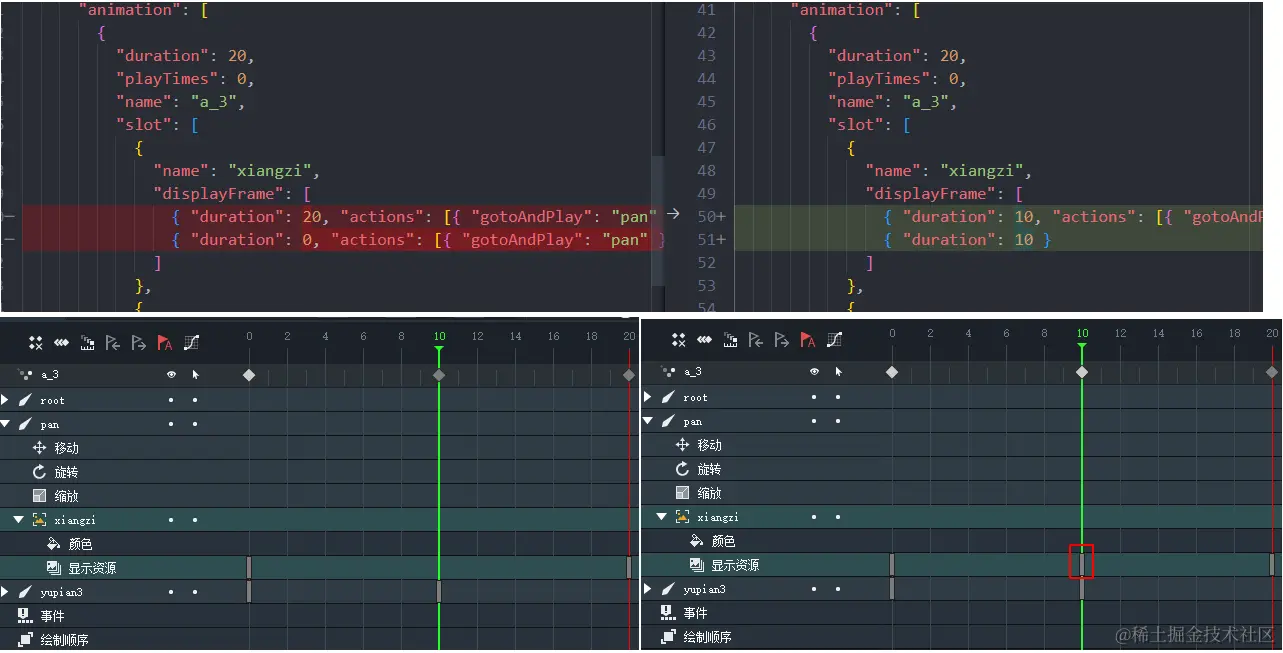Click the 绘制顺序 draw order icon in right timeline
Screen dimensions: 1283x653
tap(668, 637)
